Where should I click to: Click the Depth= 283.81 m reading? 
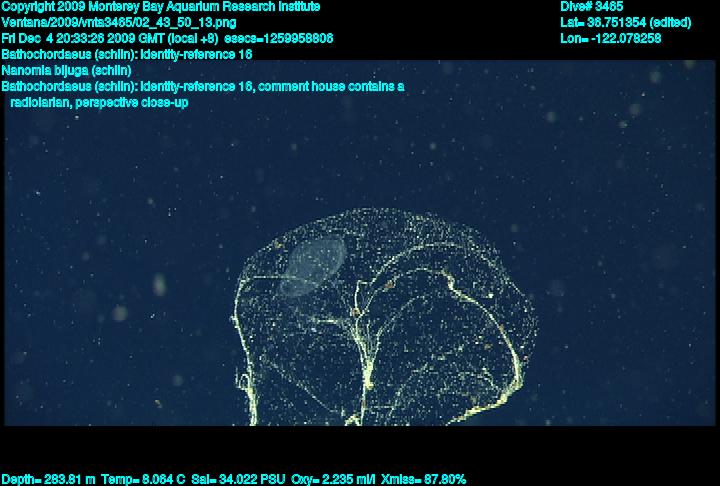(48, 479)
